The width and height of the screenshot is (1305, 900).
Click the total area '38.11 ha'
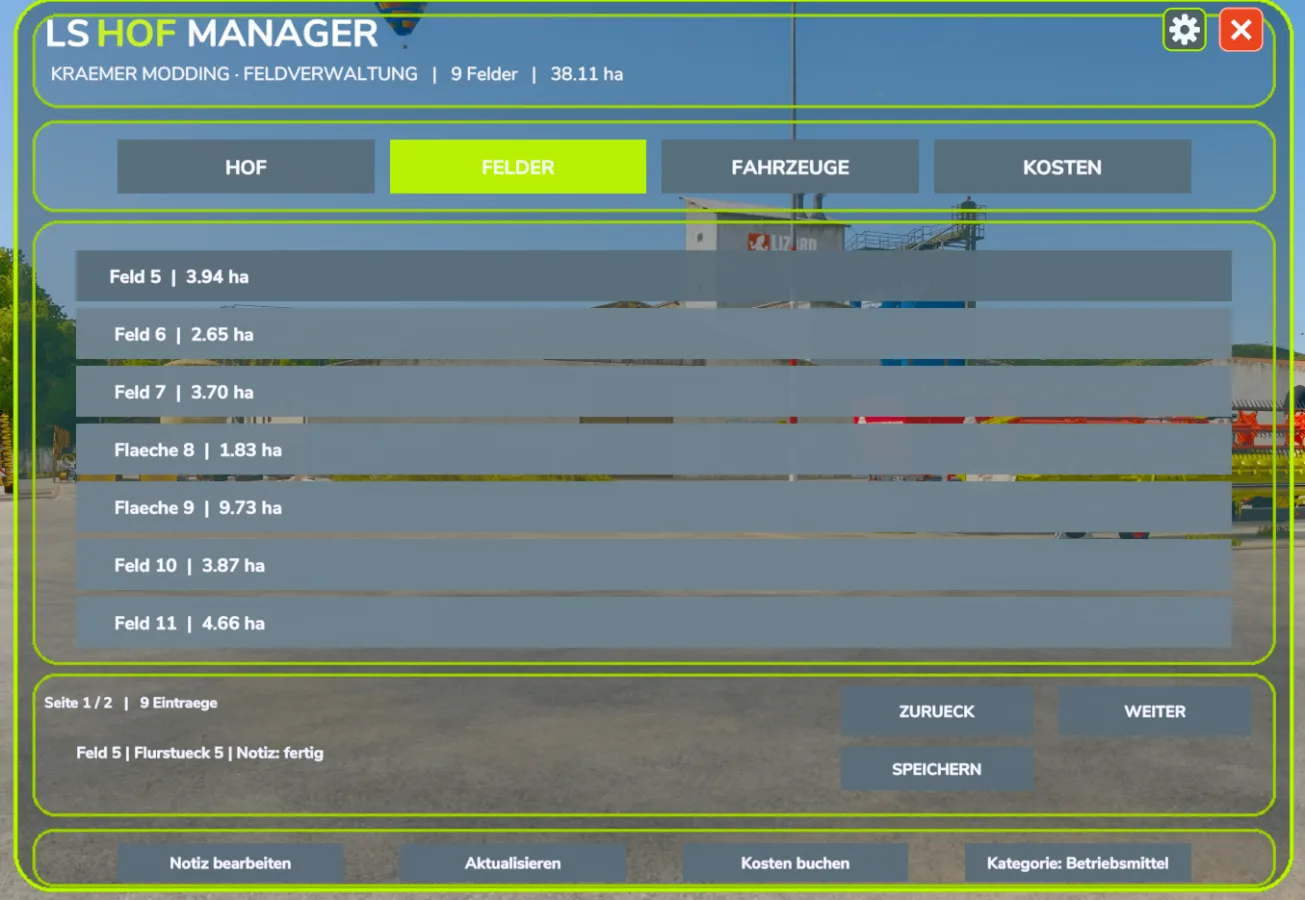coord(587,74)
